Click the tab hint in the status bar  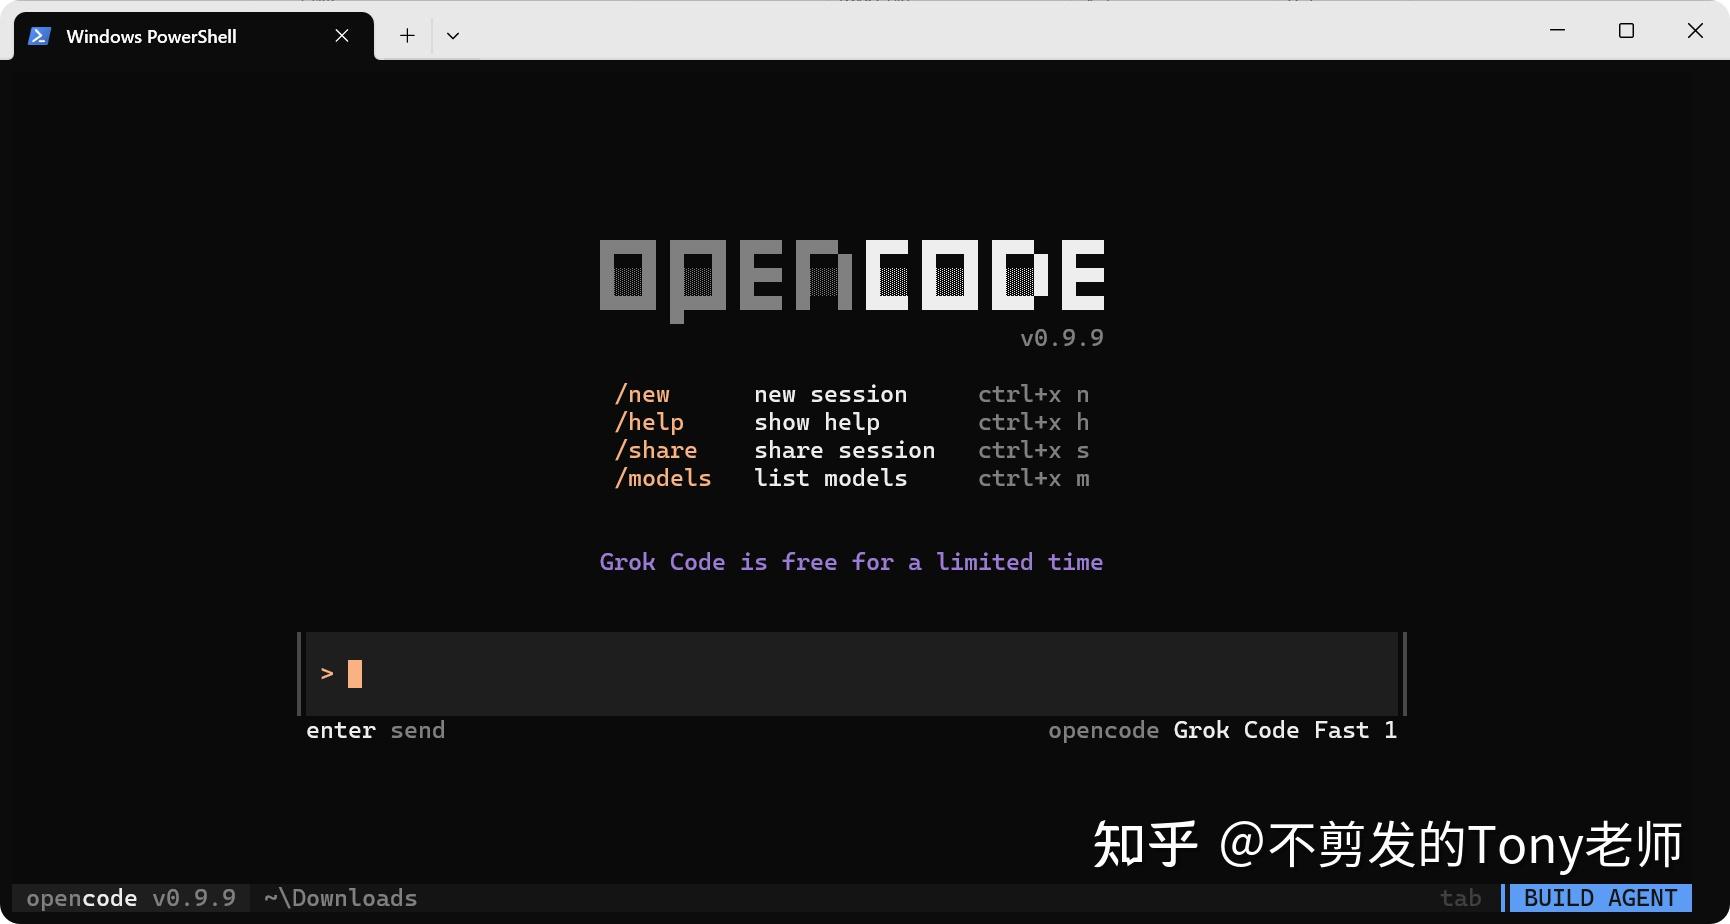pyautogui.click(x=1461, y=897)
